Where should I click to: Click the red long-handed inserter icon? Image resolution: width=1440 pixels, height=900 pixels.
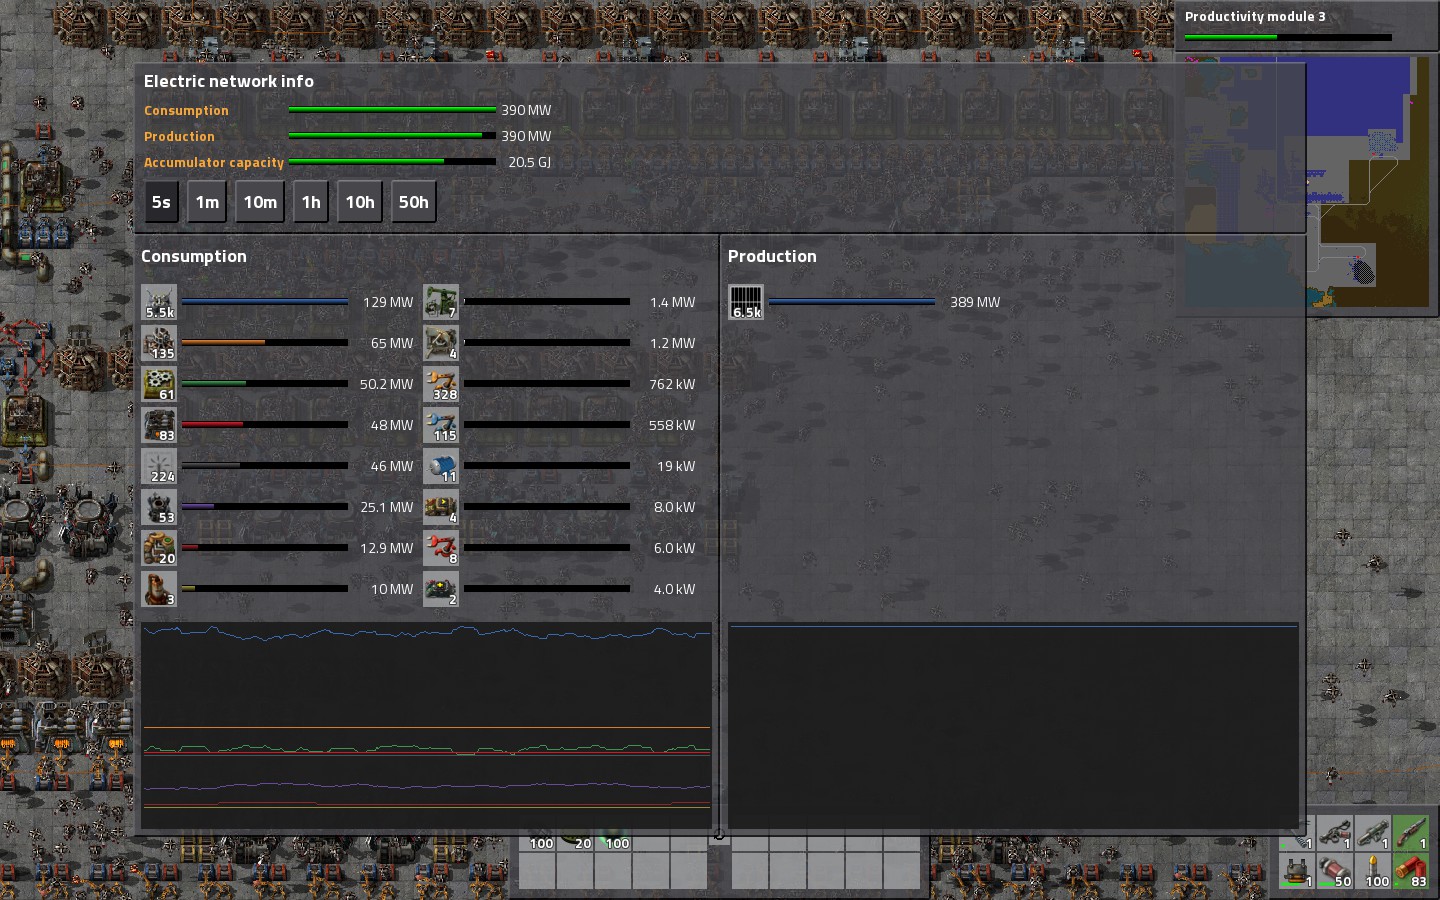click(x=441, y=548)
